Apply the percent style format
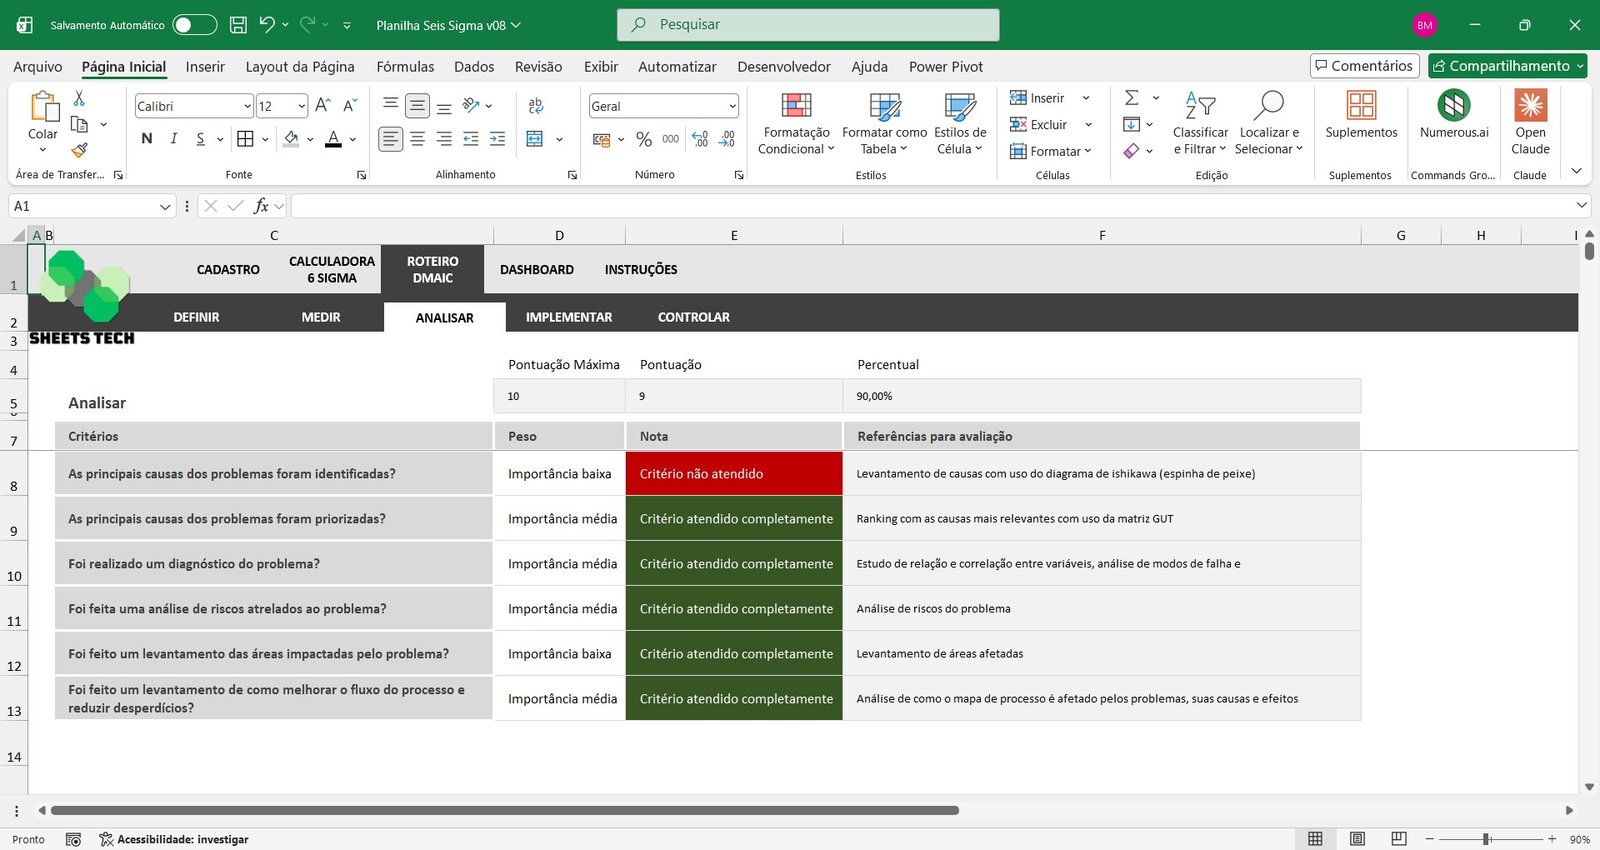The image size is (1600, 850). point(644,139)
